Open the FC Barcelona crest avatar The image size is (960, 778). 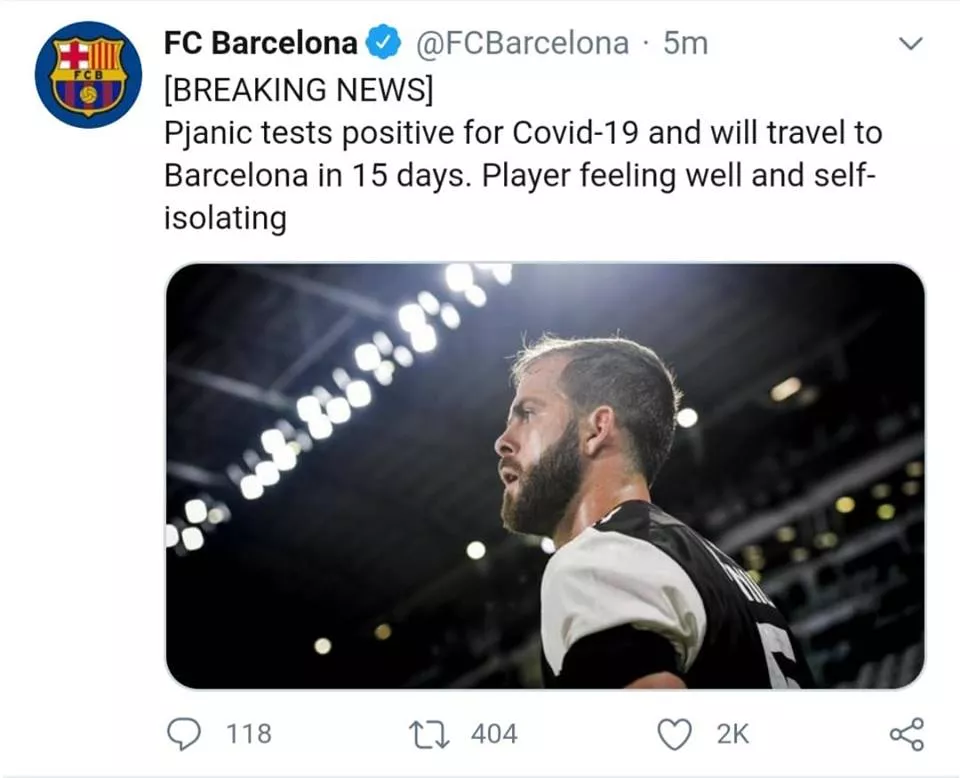pos(88,74)
